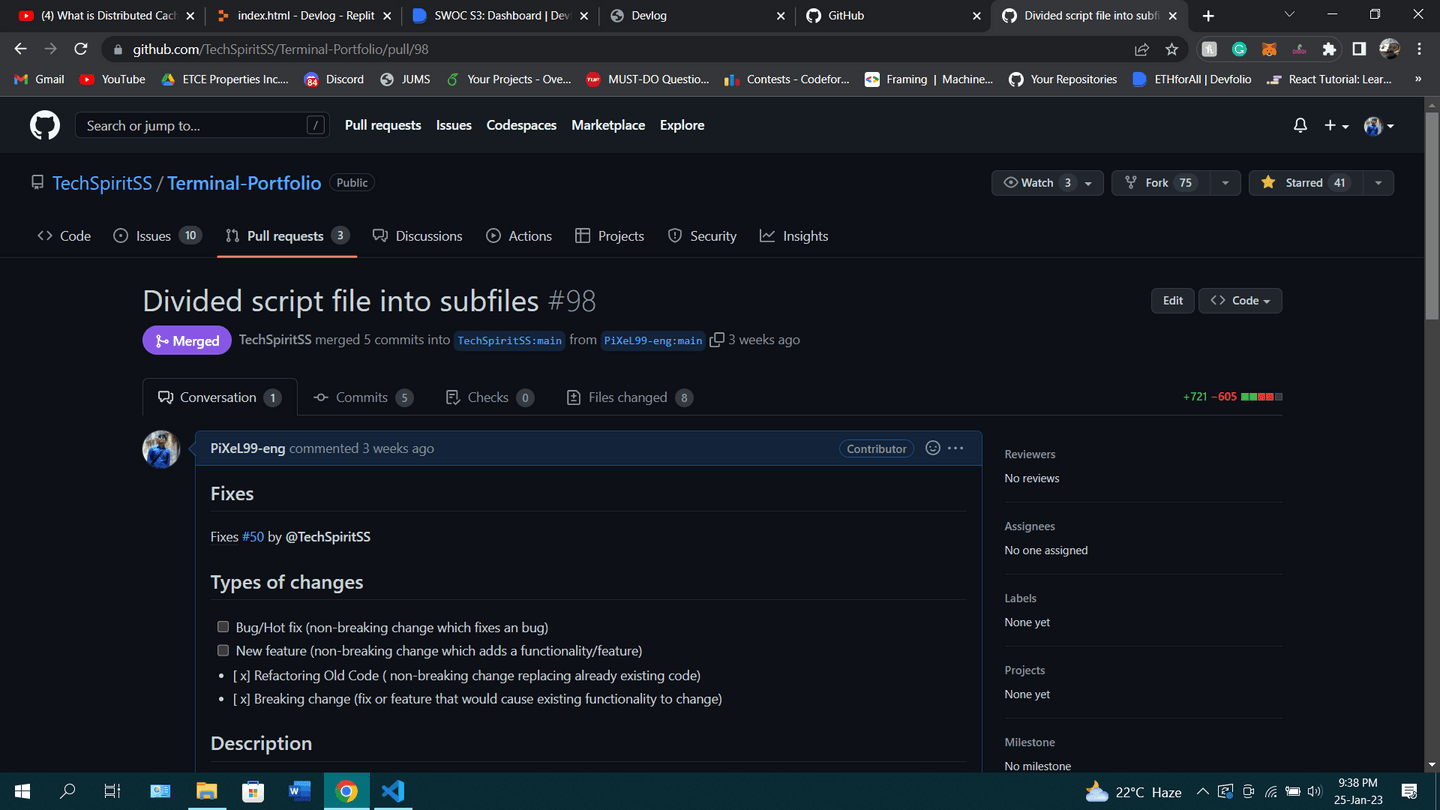Open File Explorer from the taskbar
The height and width of the screenshot is (810, 1440).
(x=206, y=791)
